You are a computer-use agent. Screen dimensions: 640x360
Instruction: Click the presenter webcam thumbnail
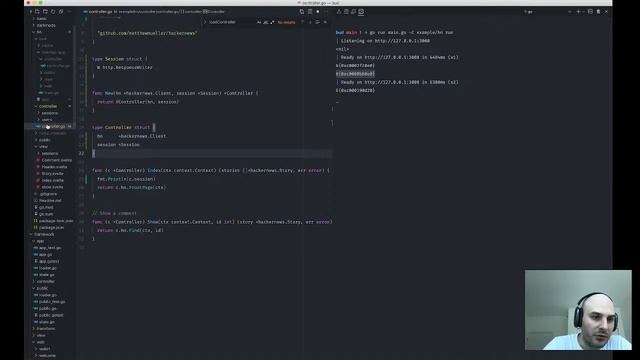tap(578, 310)
